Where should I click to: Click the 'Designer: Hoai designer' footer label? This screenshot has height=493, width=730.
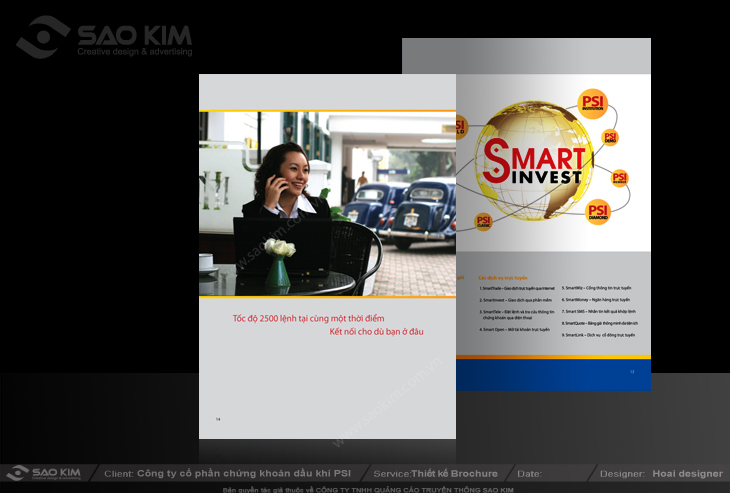660,473
